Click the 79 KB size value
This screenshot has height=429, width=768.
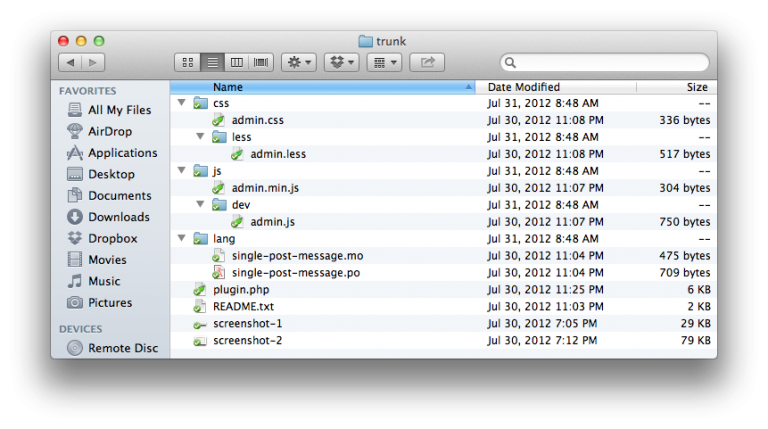[696, 340]
